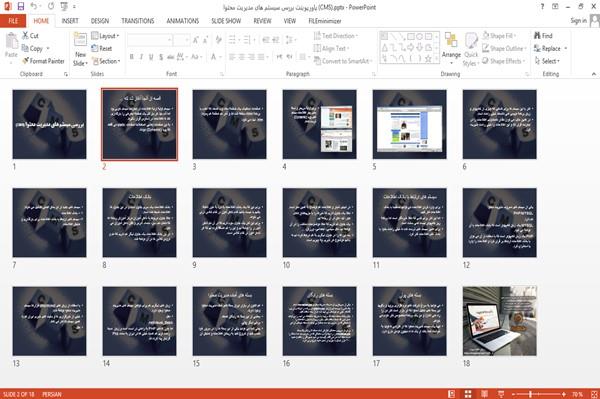Select slide 5 thumbnail with web screenshot
This screenshot has width=600, height=399.
409,124
